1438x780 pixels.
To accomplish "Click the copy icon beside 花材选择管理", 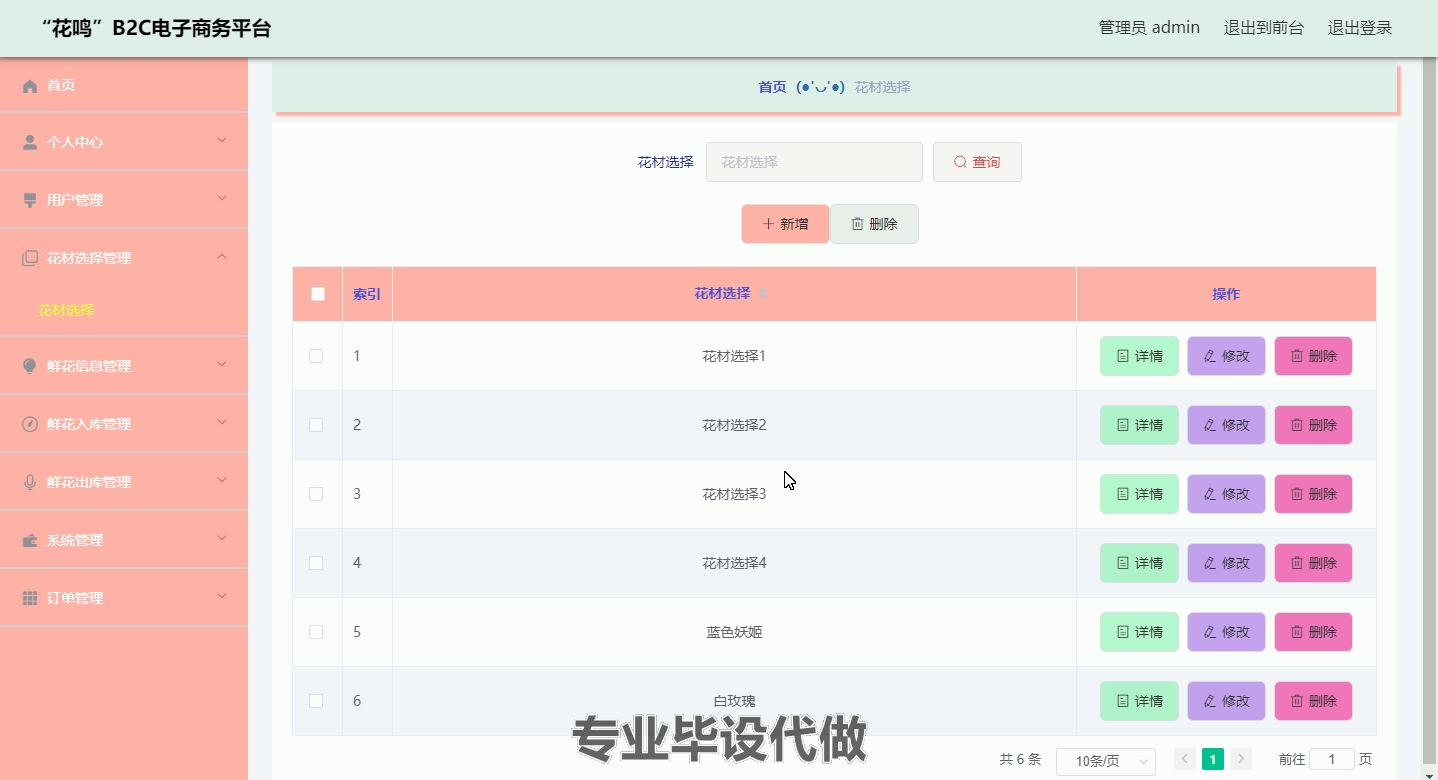I will coord(30,259).
